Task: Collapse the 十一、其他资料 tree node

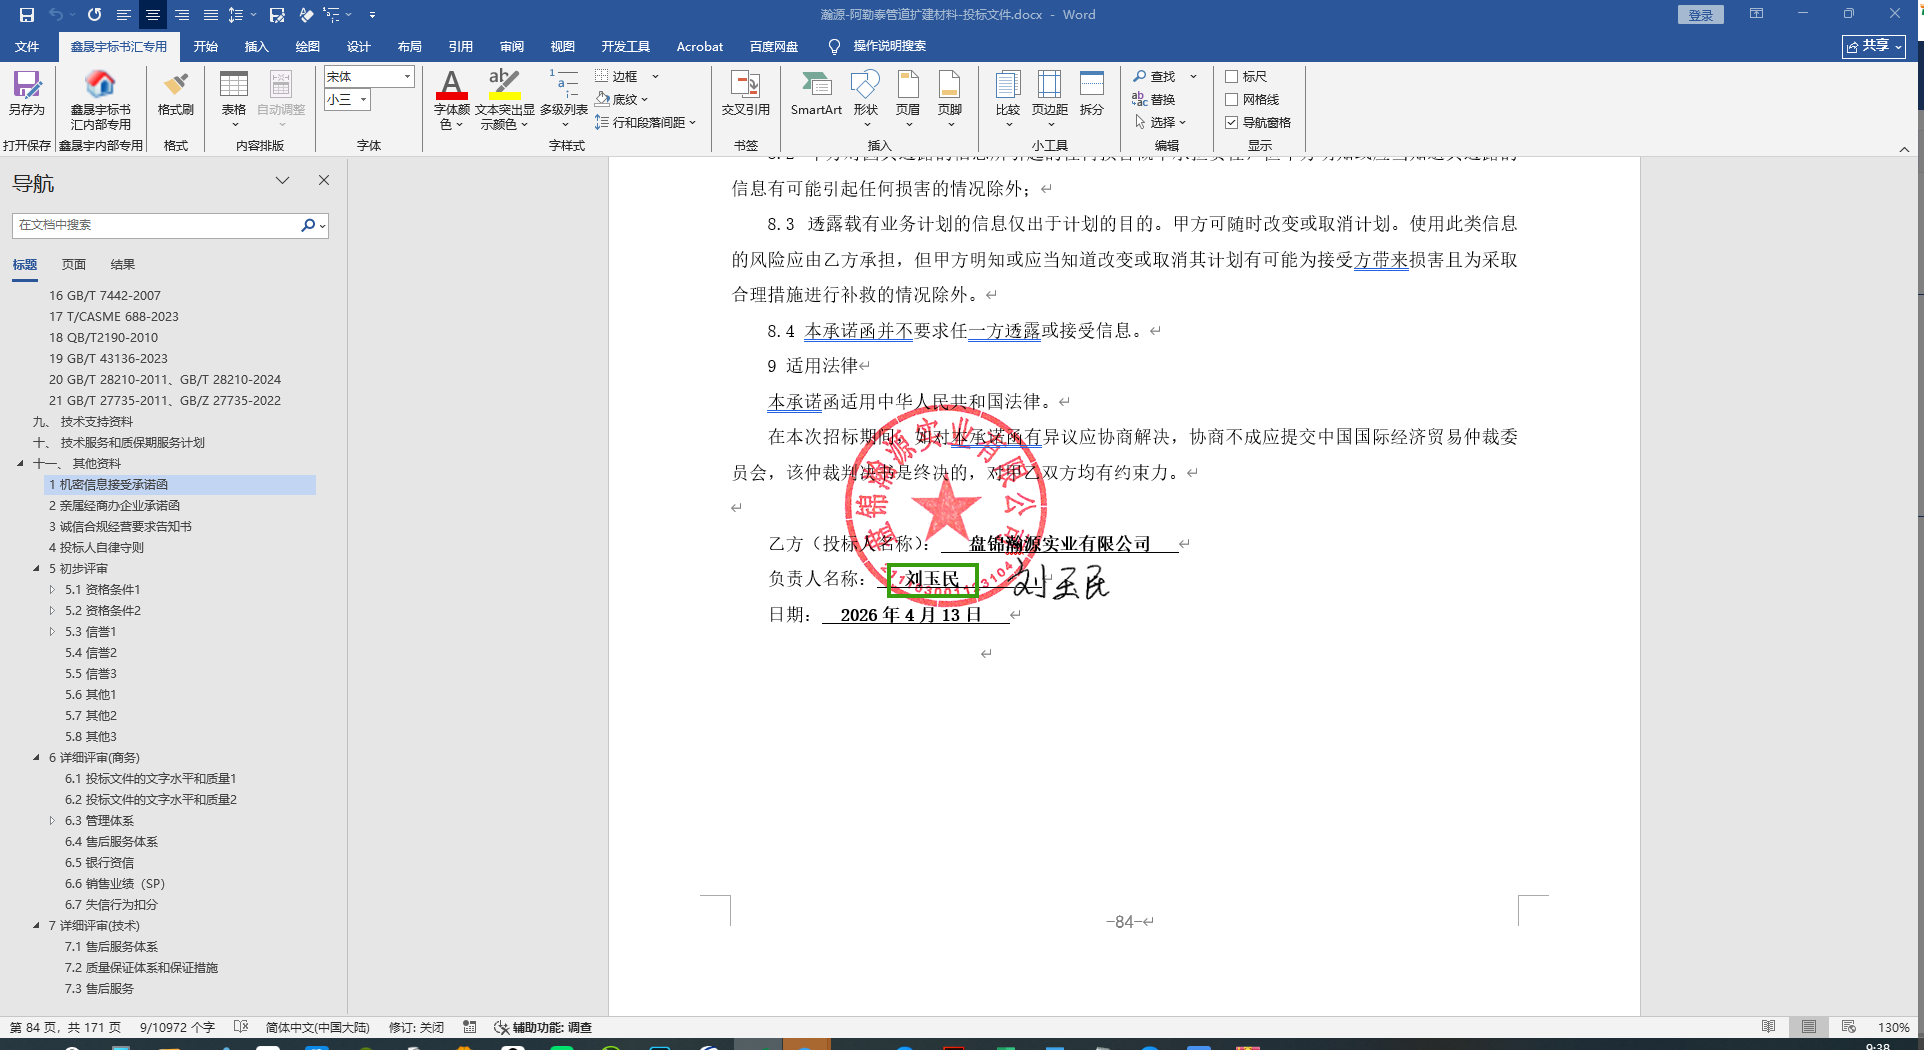Action: tap(20, 463)
